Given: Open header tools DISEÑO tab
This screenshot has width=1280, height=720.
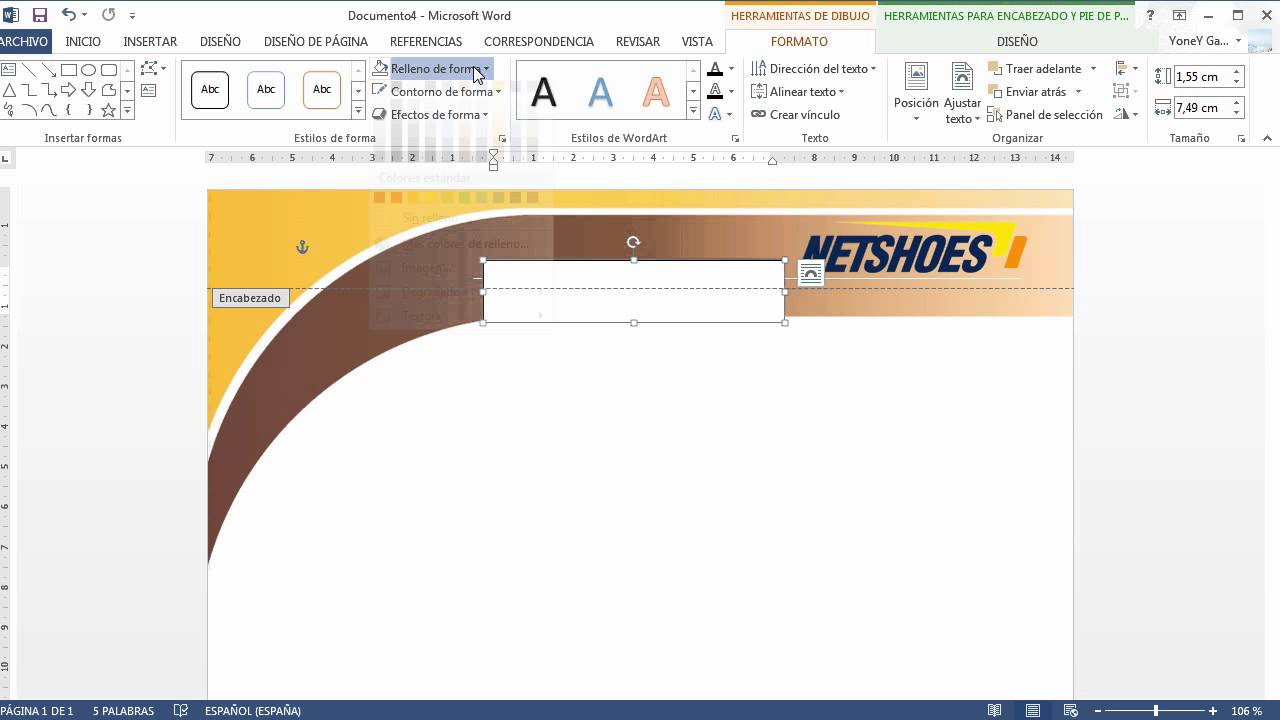Looking at the screenshot, I should point(1017,42).
